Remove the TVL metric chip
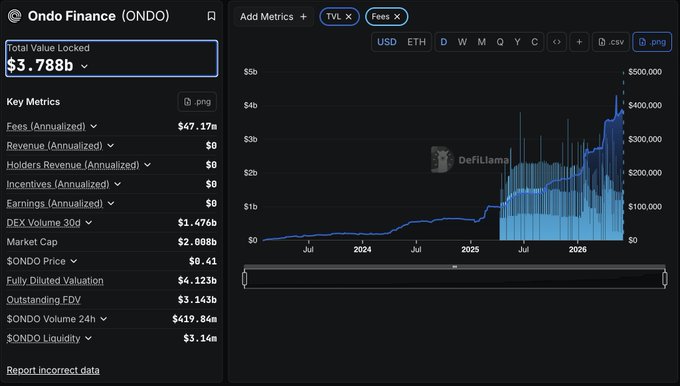Image resolution: width=680 pixels, height=386 pixels. click(349, 16)
